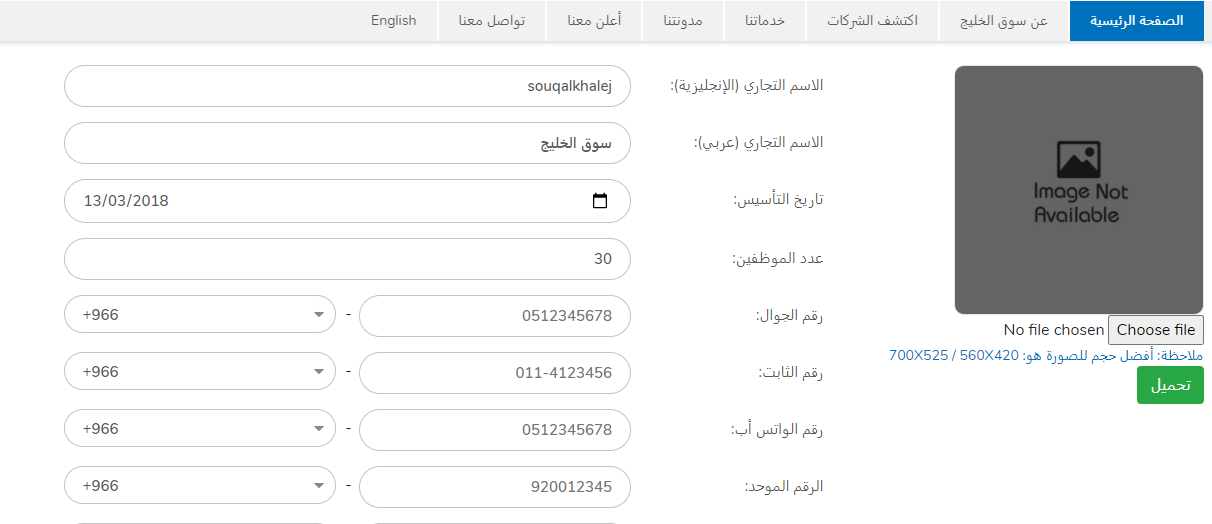Focus the English trade name field souqalkhalej
Viewport: 1212px width, 524px height.
[347, 86]
